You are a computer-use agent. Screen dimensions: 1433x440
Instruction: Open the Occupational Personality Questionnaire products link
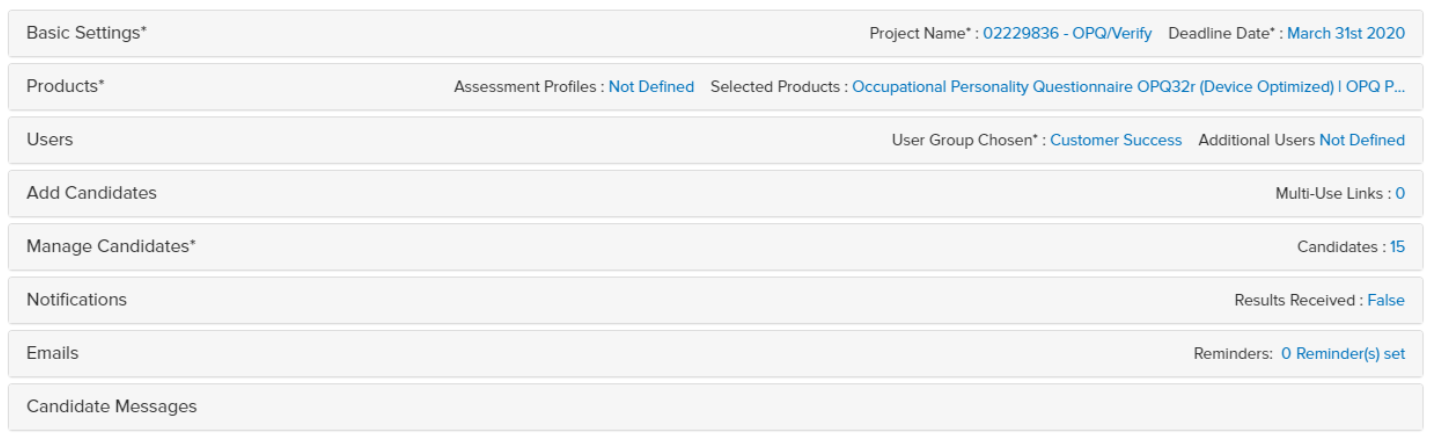click(x=1129, y=87)
